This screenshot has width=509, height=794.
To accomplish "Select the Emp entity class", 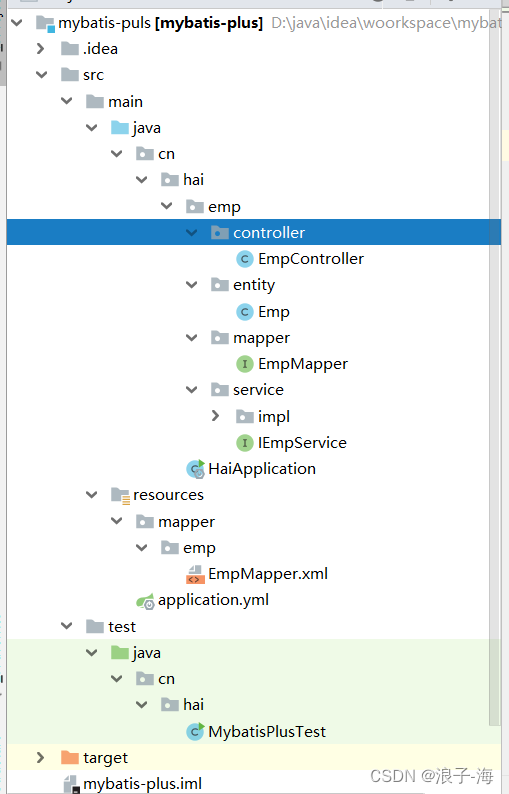I will point(273,311).
